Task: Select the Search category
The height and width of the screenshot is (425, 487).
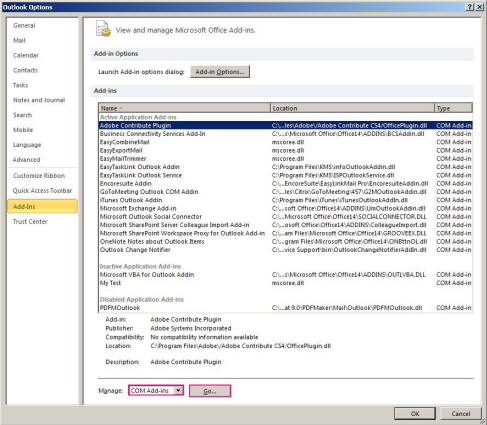Action: [x=22, y=115]
